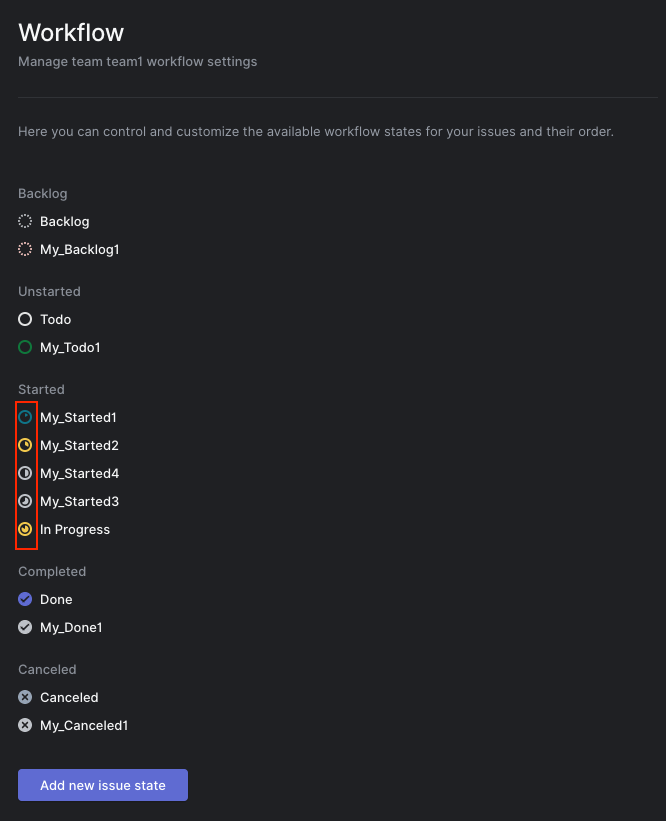Click the yellow My_Started2 progress icon
The width and height of the screenshot is (666, 821).
tap(25, 445)
